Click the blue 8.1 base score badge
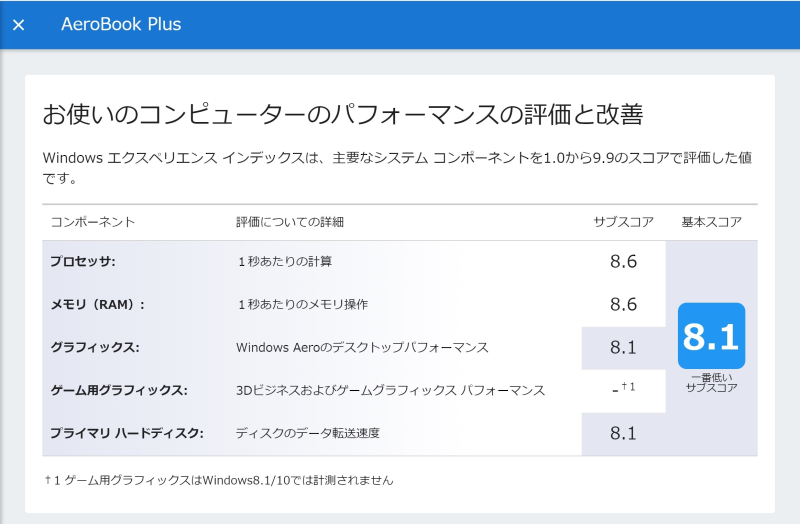Screen dimensions: 800x524 pyautogui.click(x=711, y=336)
